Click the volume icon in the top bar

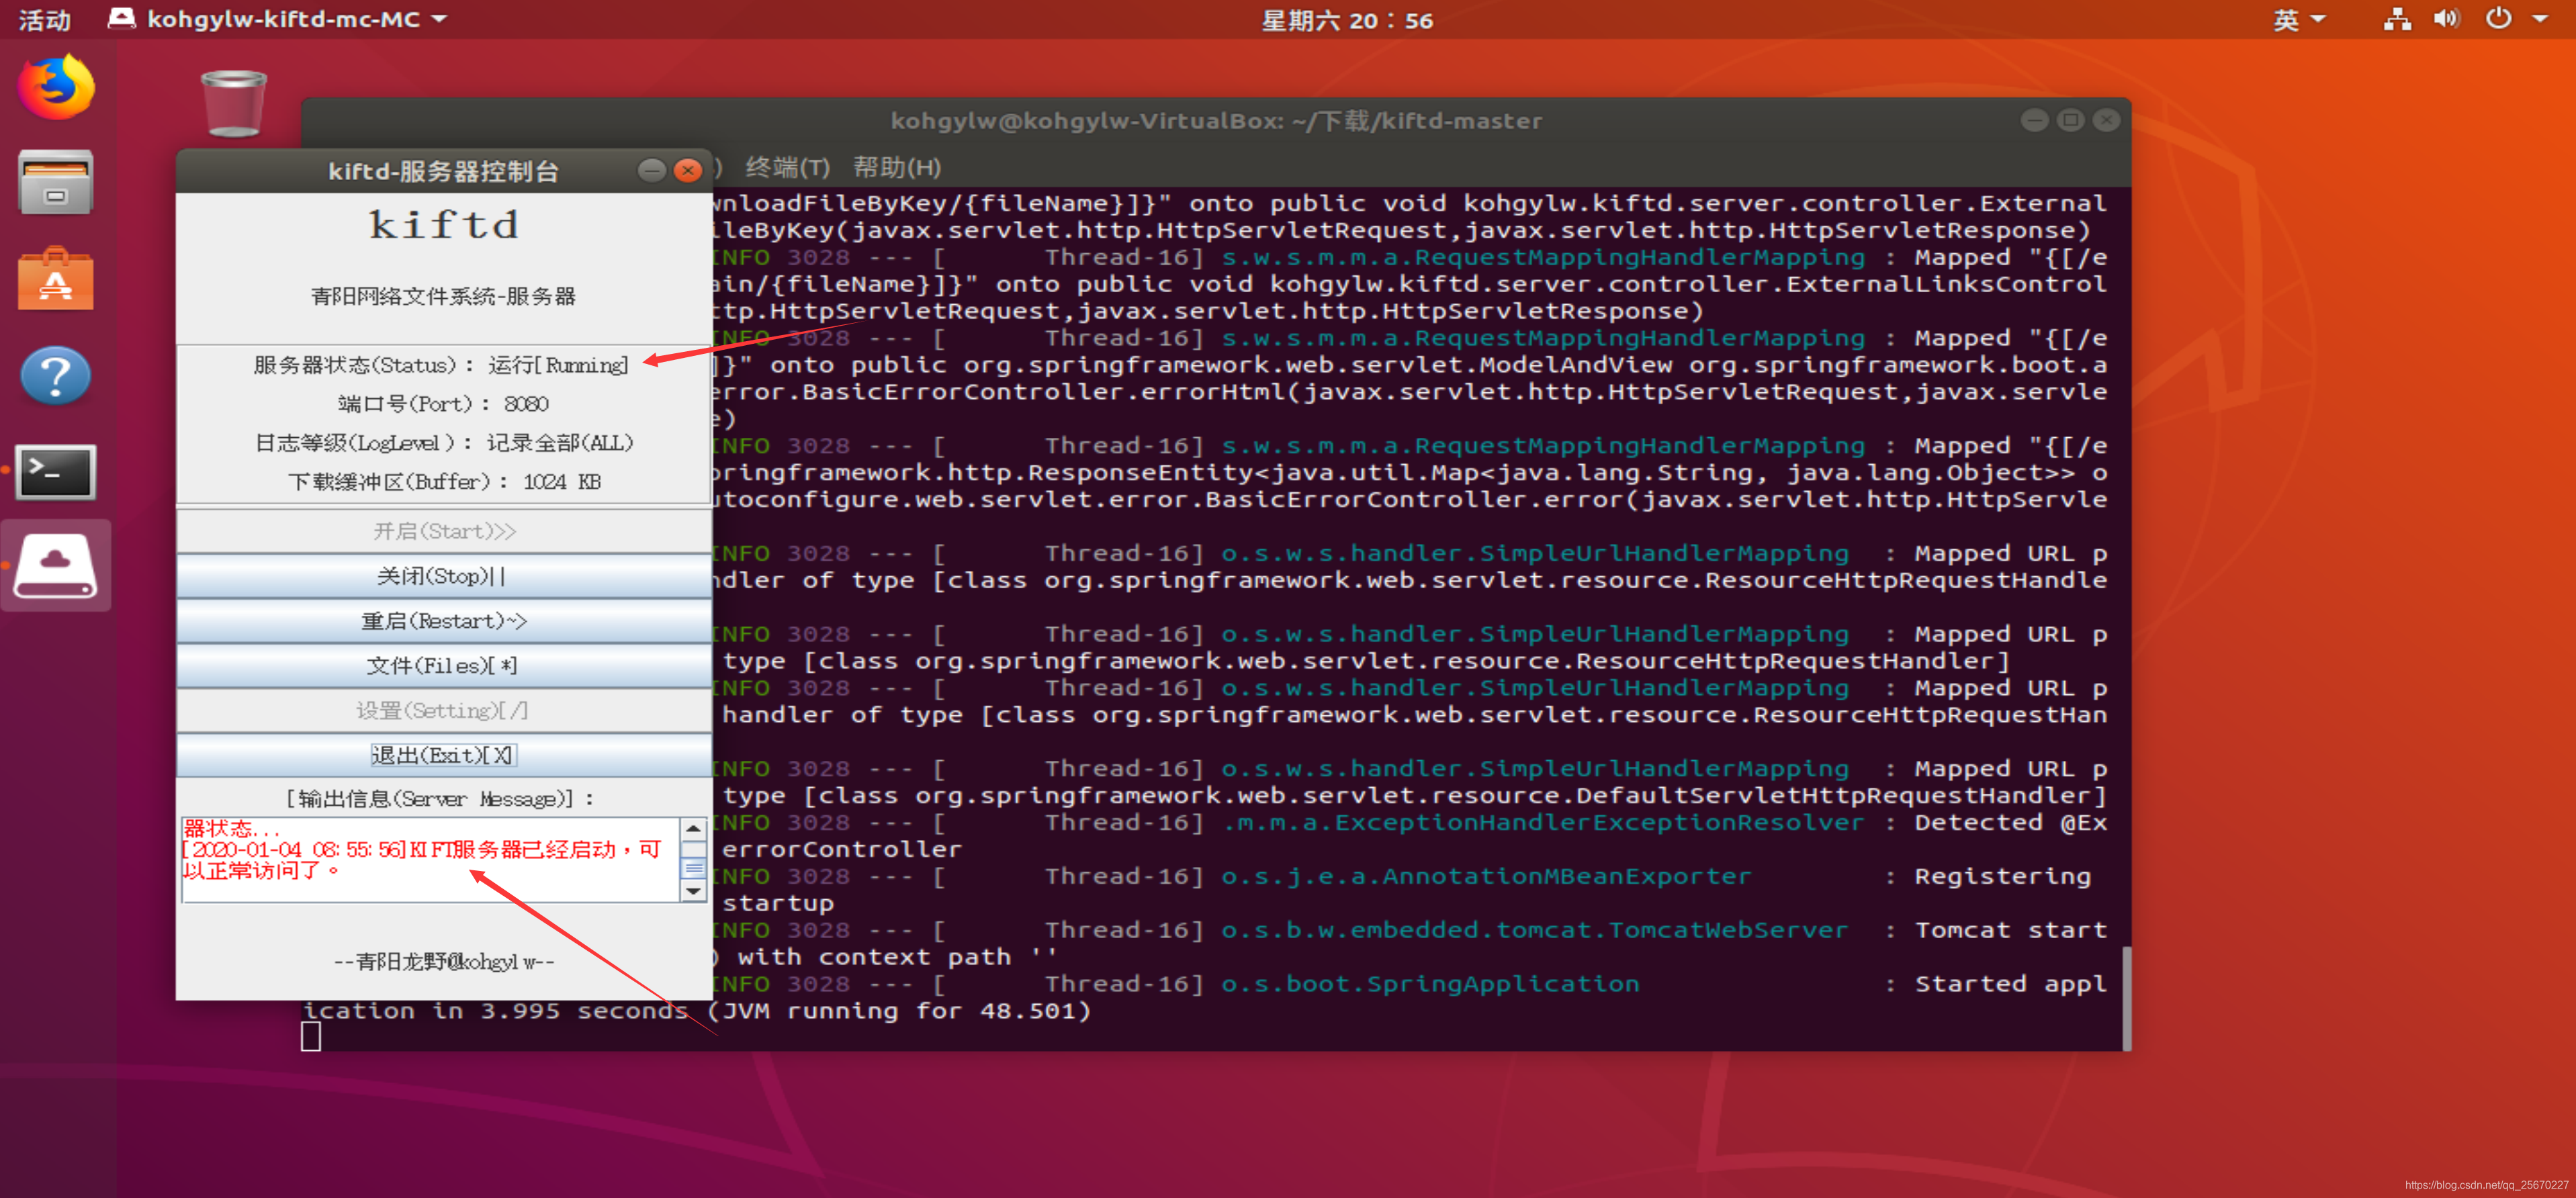coord(2446,18)
